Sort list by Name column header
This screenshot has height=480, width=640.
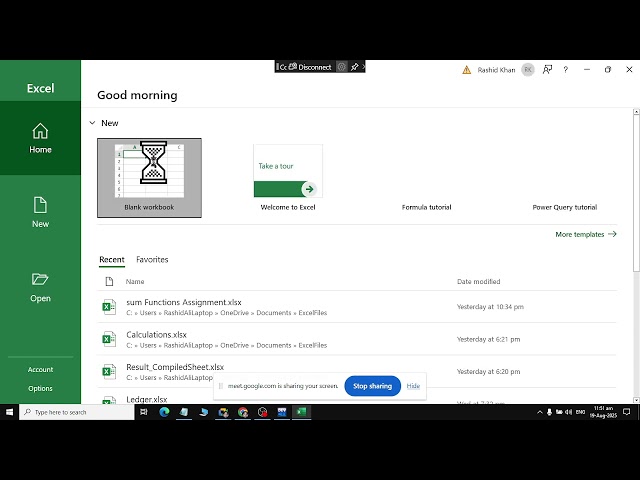(x=135, y=282)
